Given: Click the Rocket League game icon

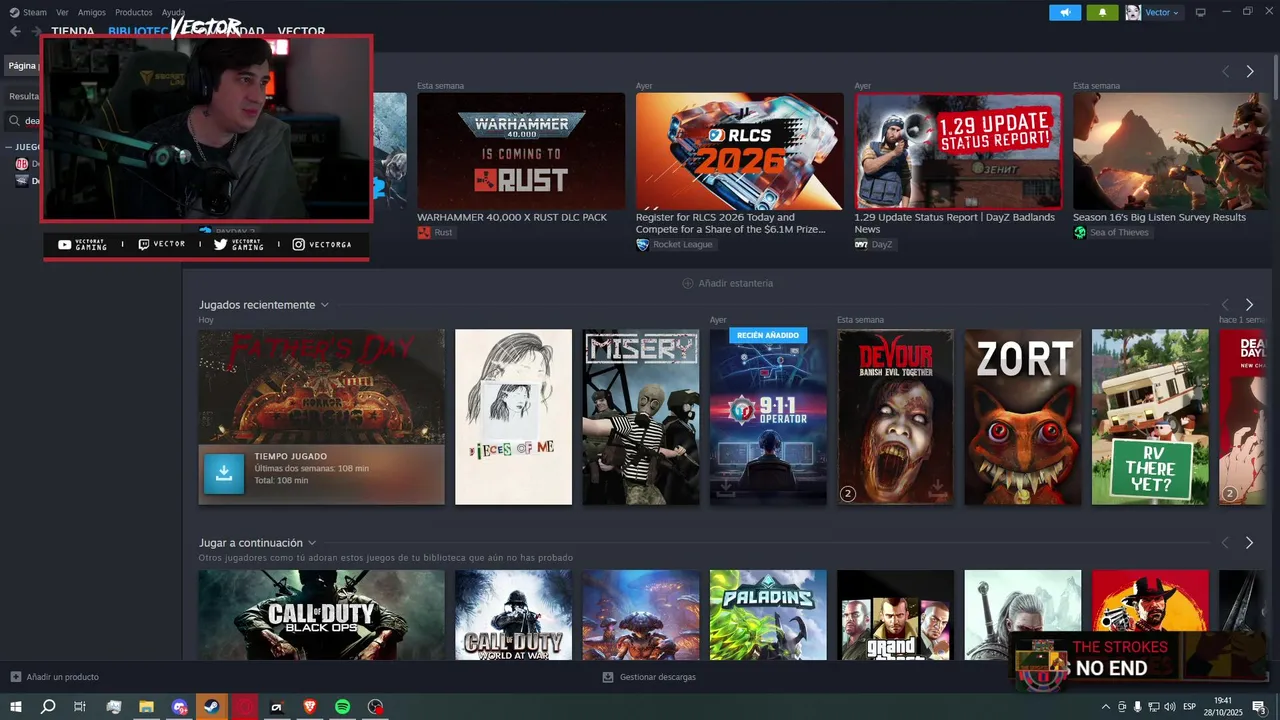Looking at the screenshot, I should click(x=642, y=244).
